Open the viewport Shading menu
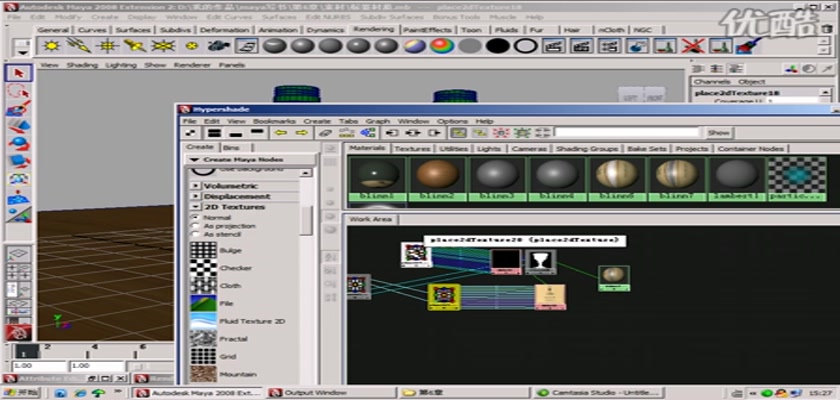840x400 pixels. point(82,65)
